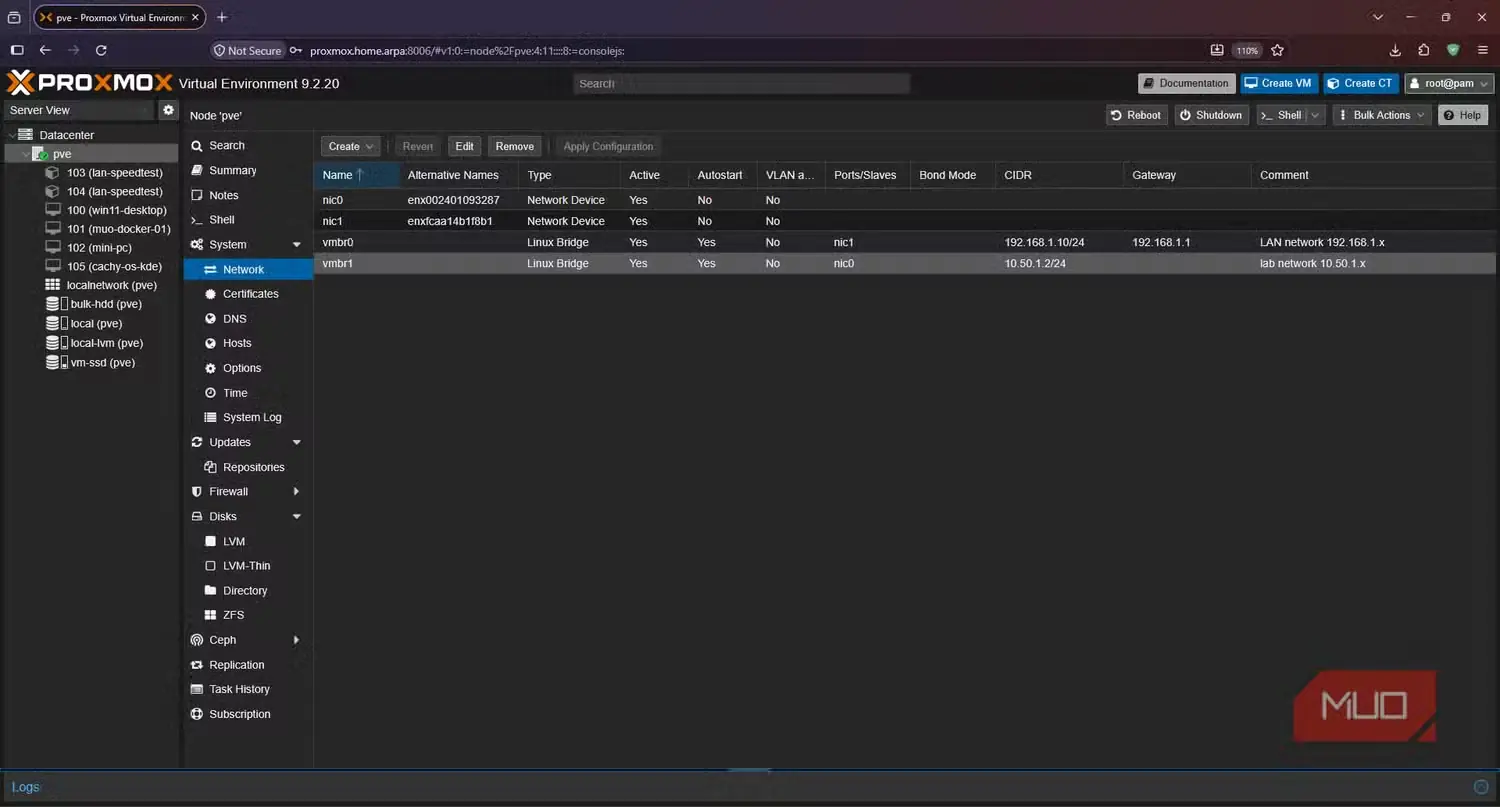Open the Server View gear settings icon
The height and width of the screenshot is (807, 1500).
click(168, 110)
